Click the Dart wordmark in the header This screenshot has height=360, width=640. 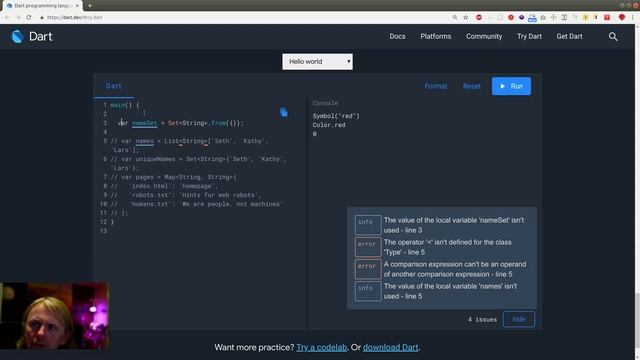pyautogui.click(x=40, y=36)
